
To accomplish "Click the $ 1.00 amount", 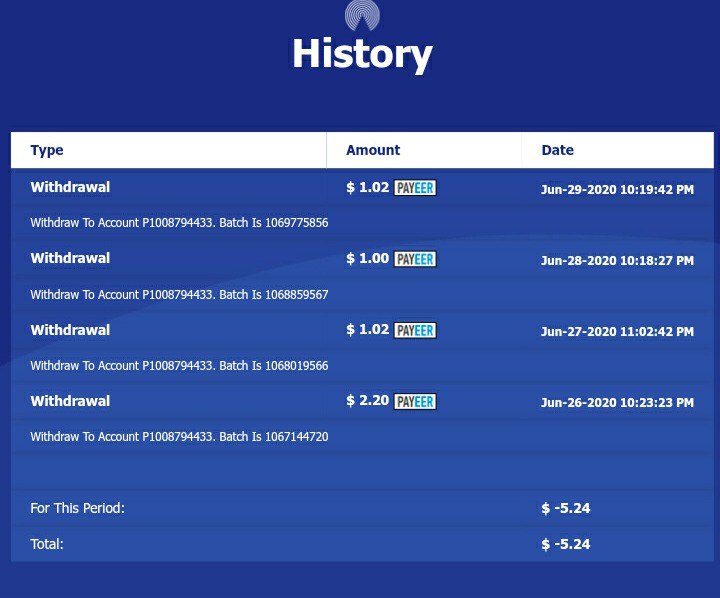I will point(367,258).
